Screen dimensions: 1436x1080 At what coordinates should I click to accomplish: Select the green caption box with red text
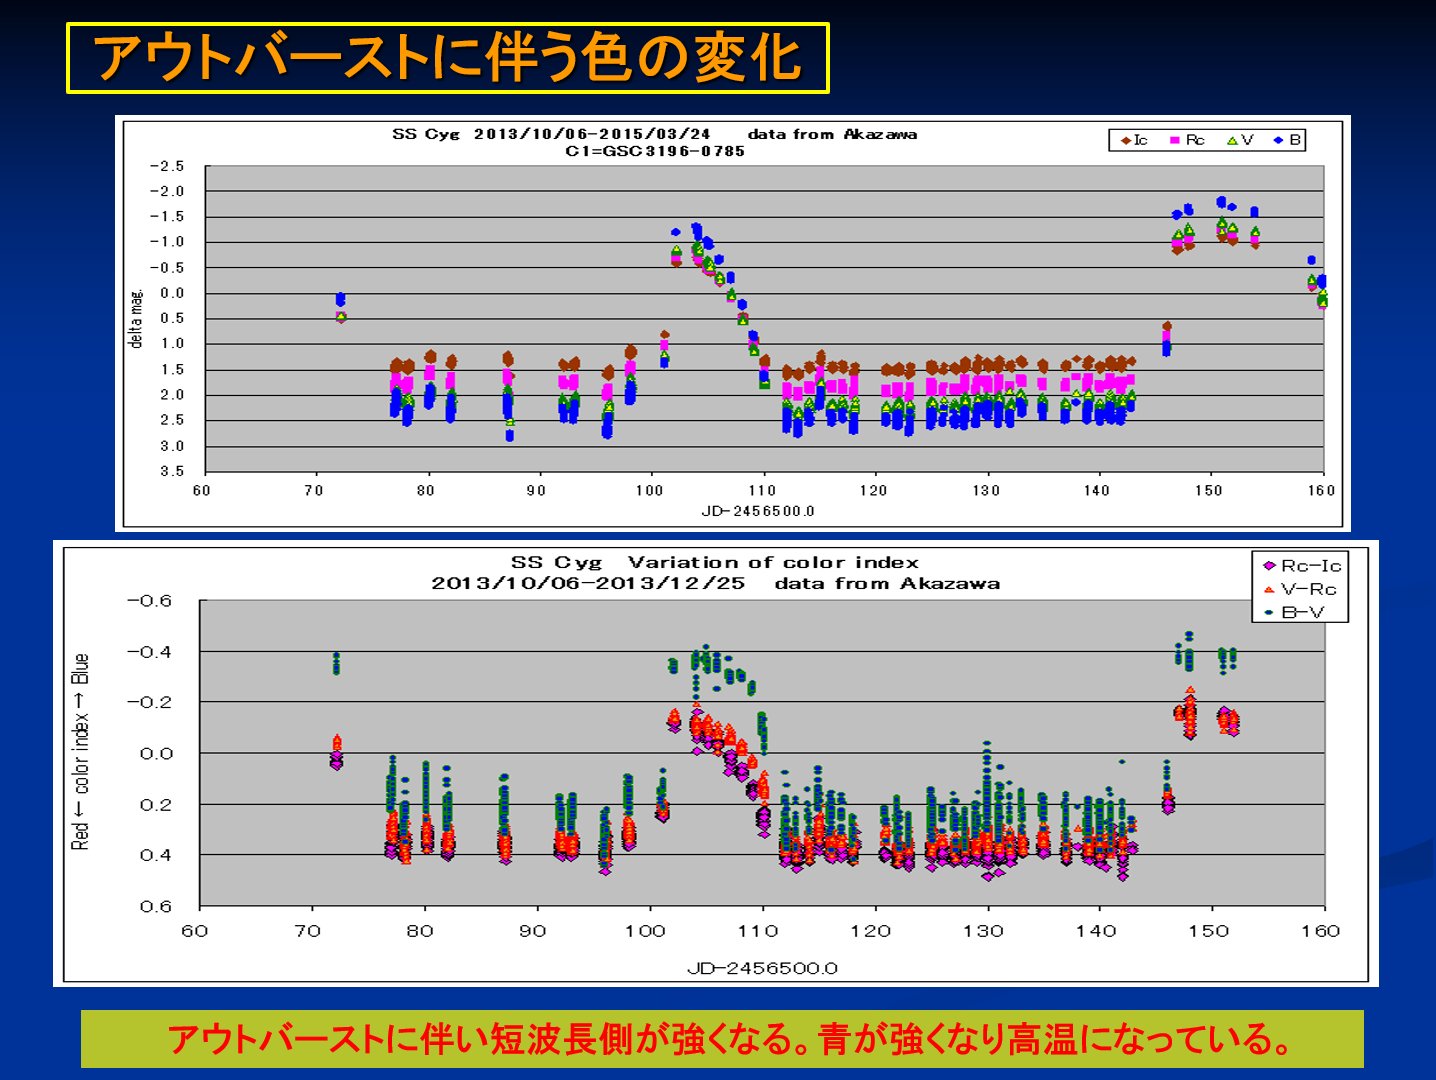click(721, 1039)
